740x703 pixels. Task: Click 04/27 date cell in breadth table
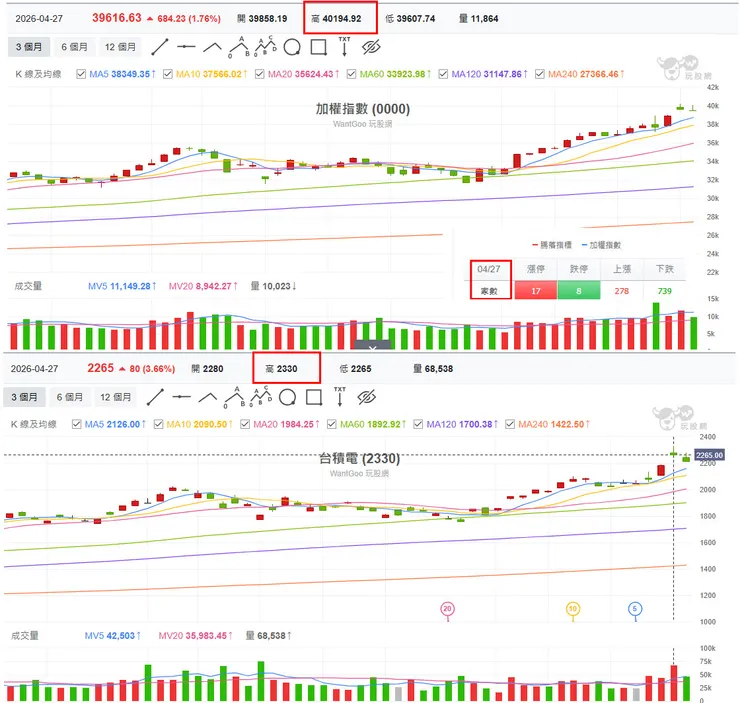(x=488, y=269)
